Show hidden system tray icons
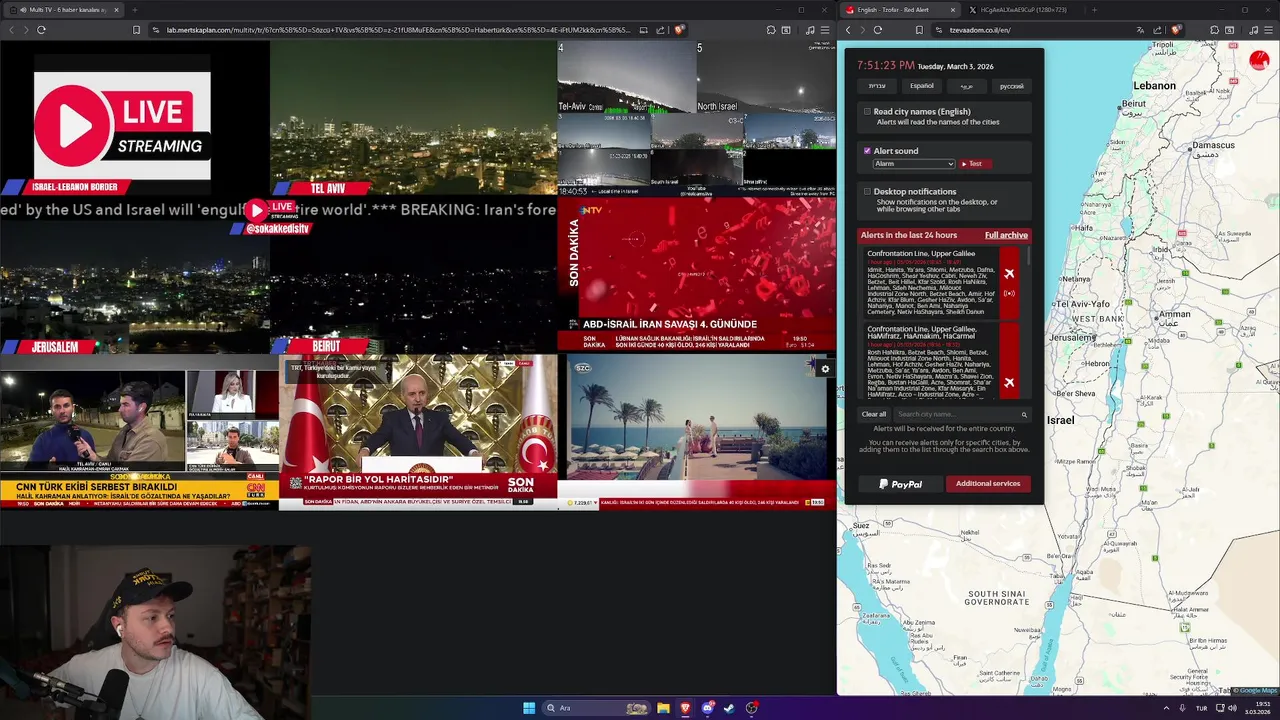1280x720 pixels. coord(1165,708)
